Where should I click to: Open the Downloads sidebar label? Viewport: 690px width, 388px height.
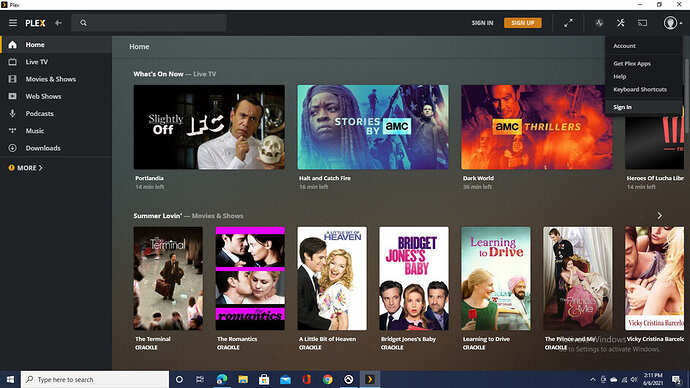coord(43,148)
